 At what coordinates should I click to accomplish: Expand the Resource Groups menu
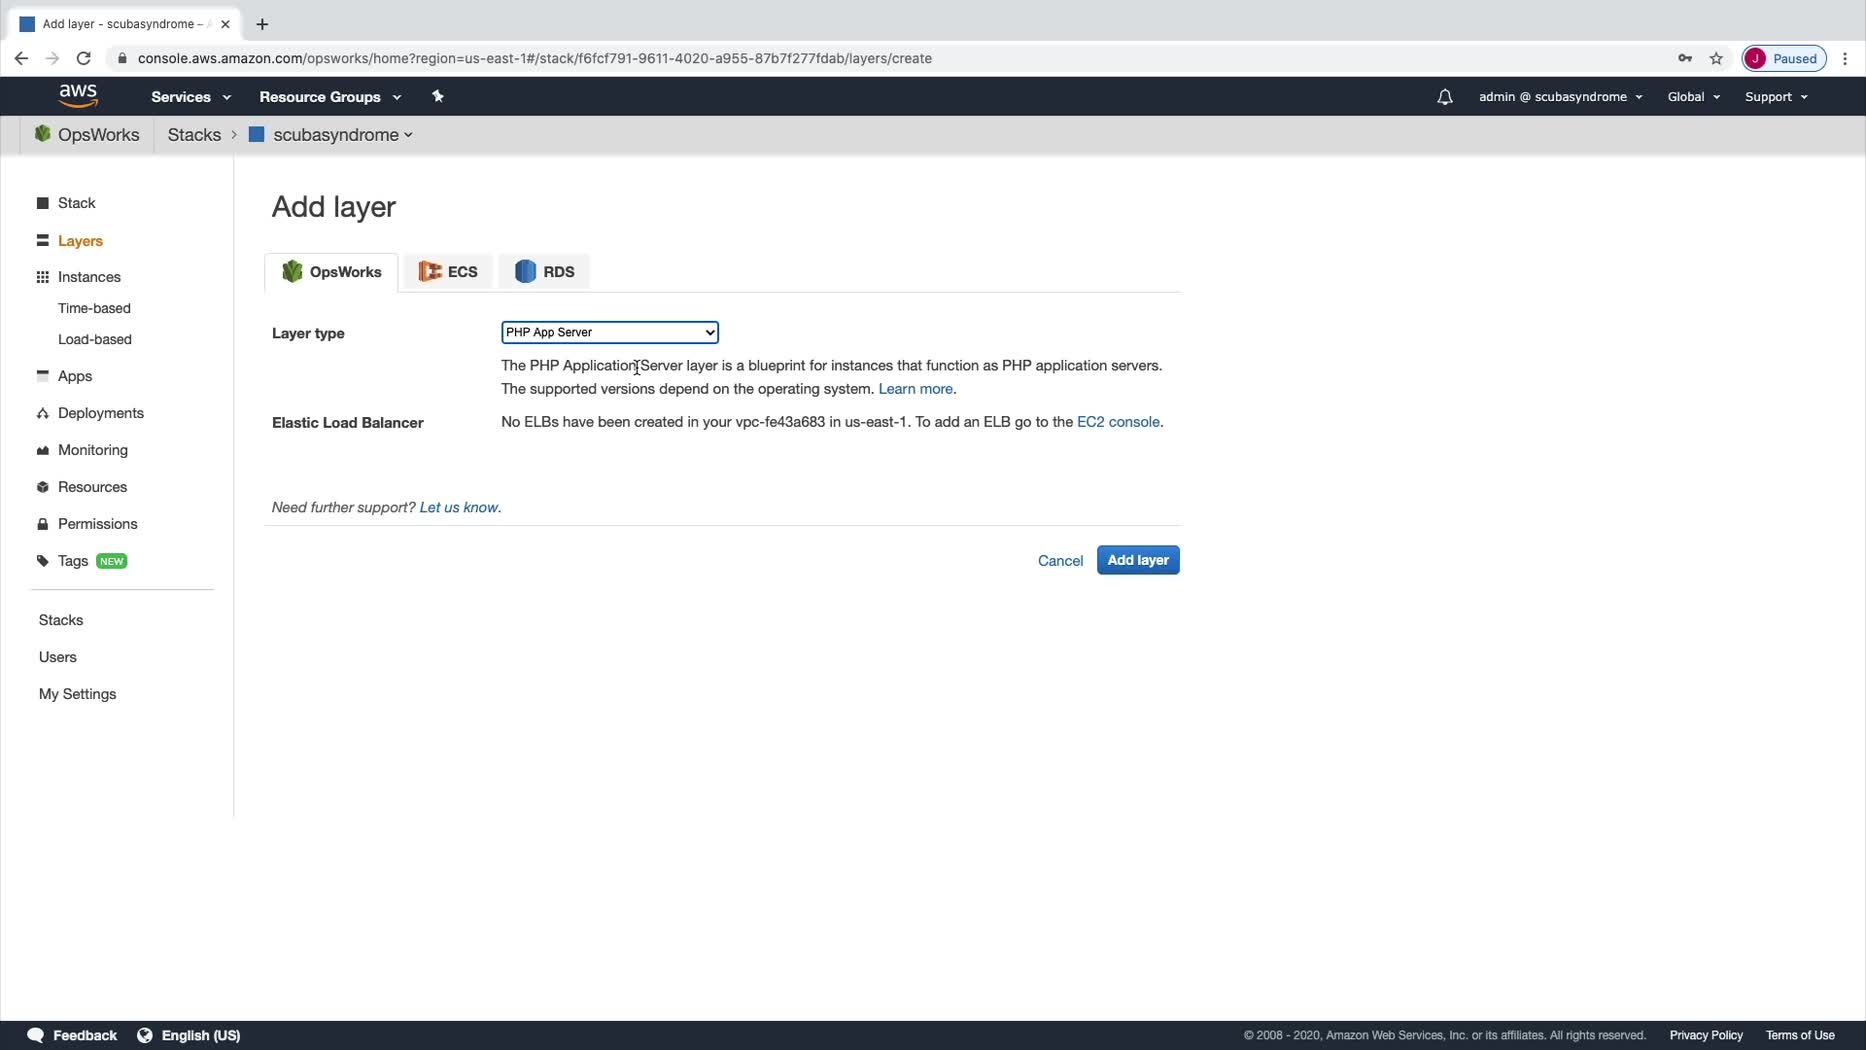click(x=330, y=97)
